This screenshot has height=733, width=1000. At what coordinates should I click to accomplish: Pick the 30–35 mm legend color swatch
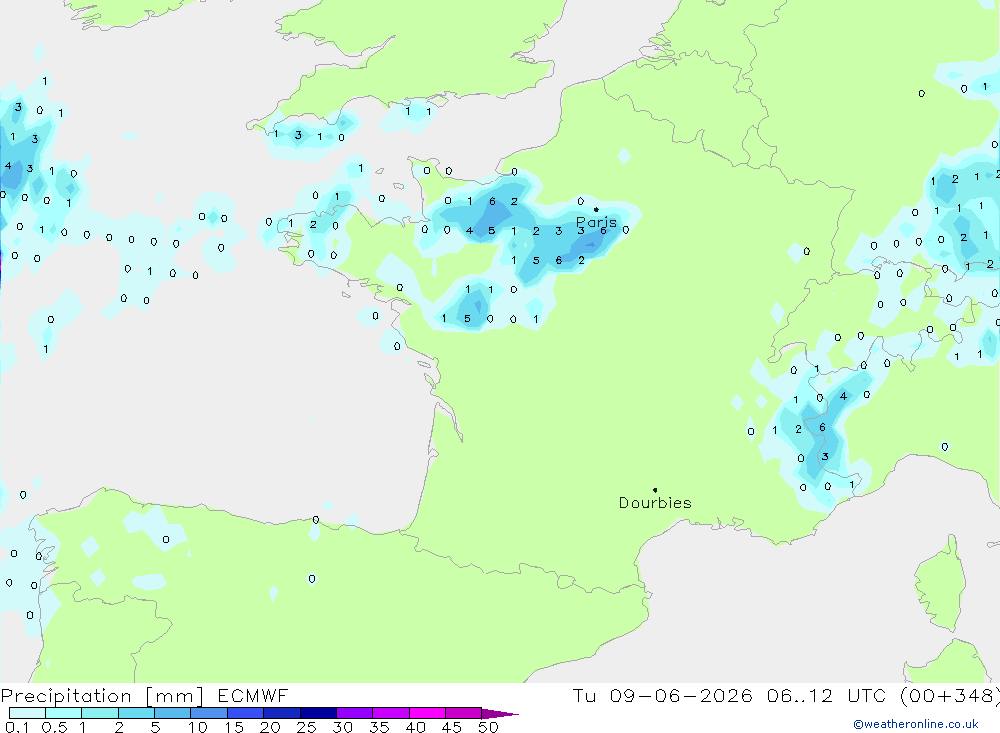click(x=355, y=713)
